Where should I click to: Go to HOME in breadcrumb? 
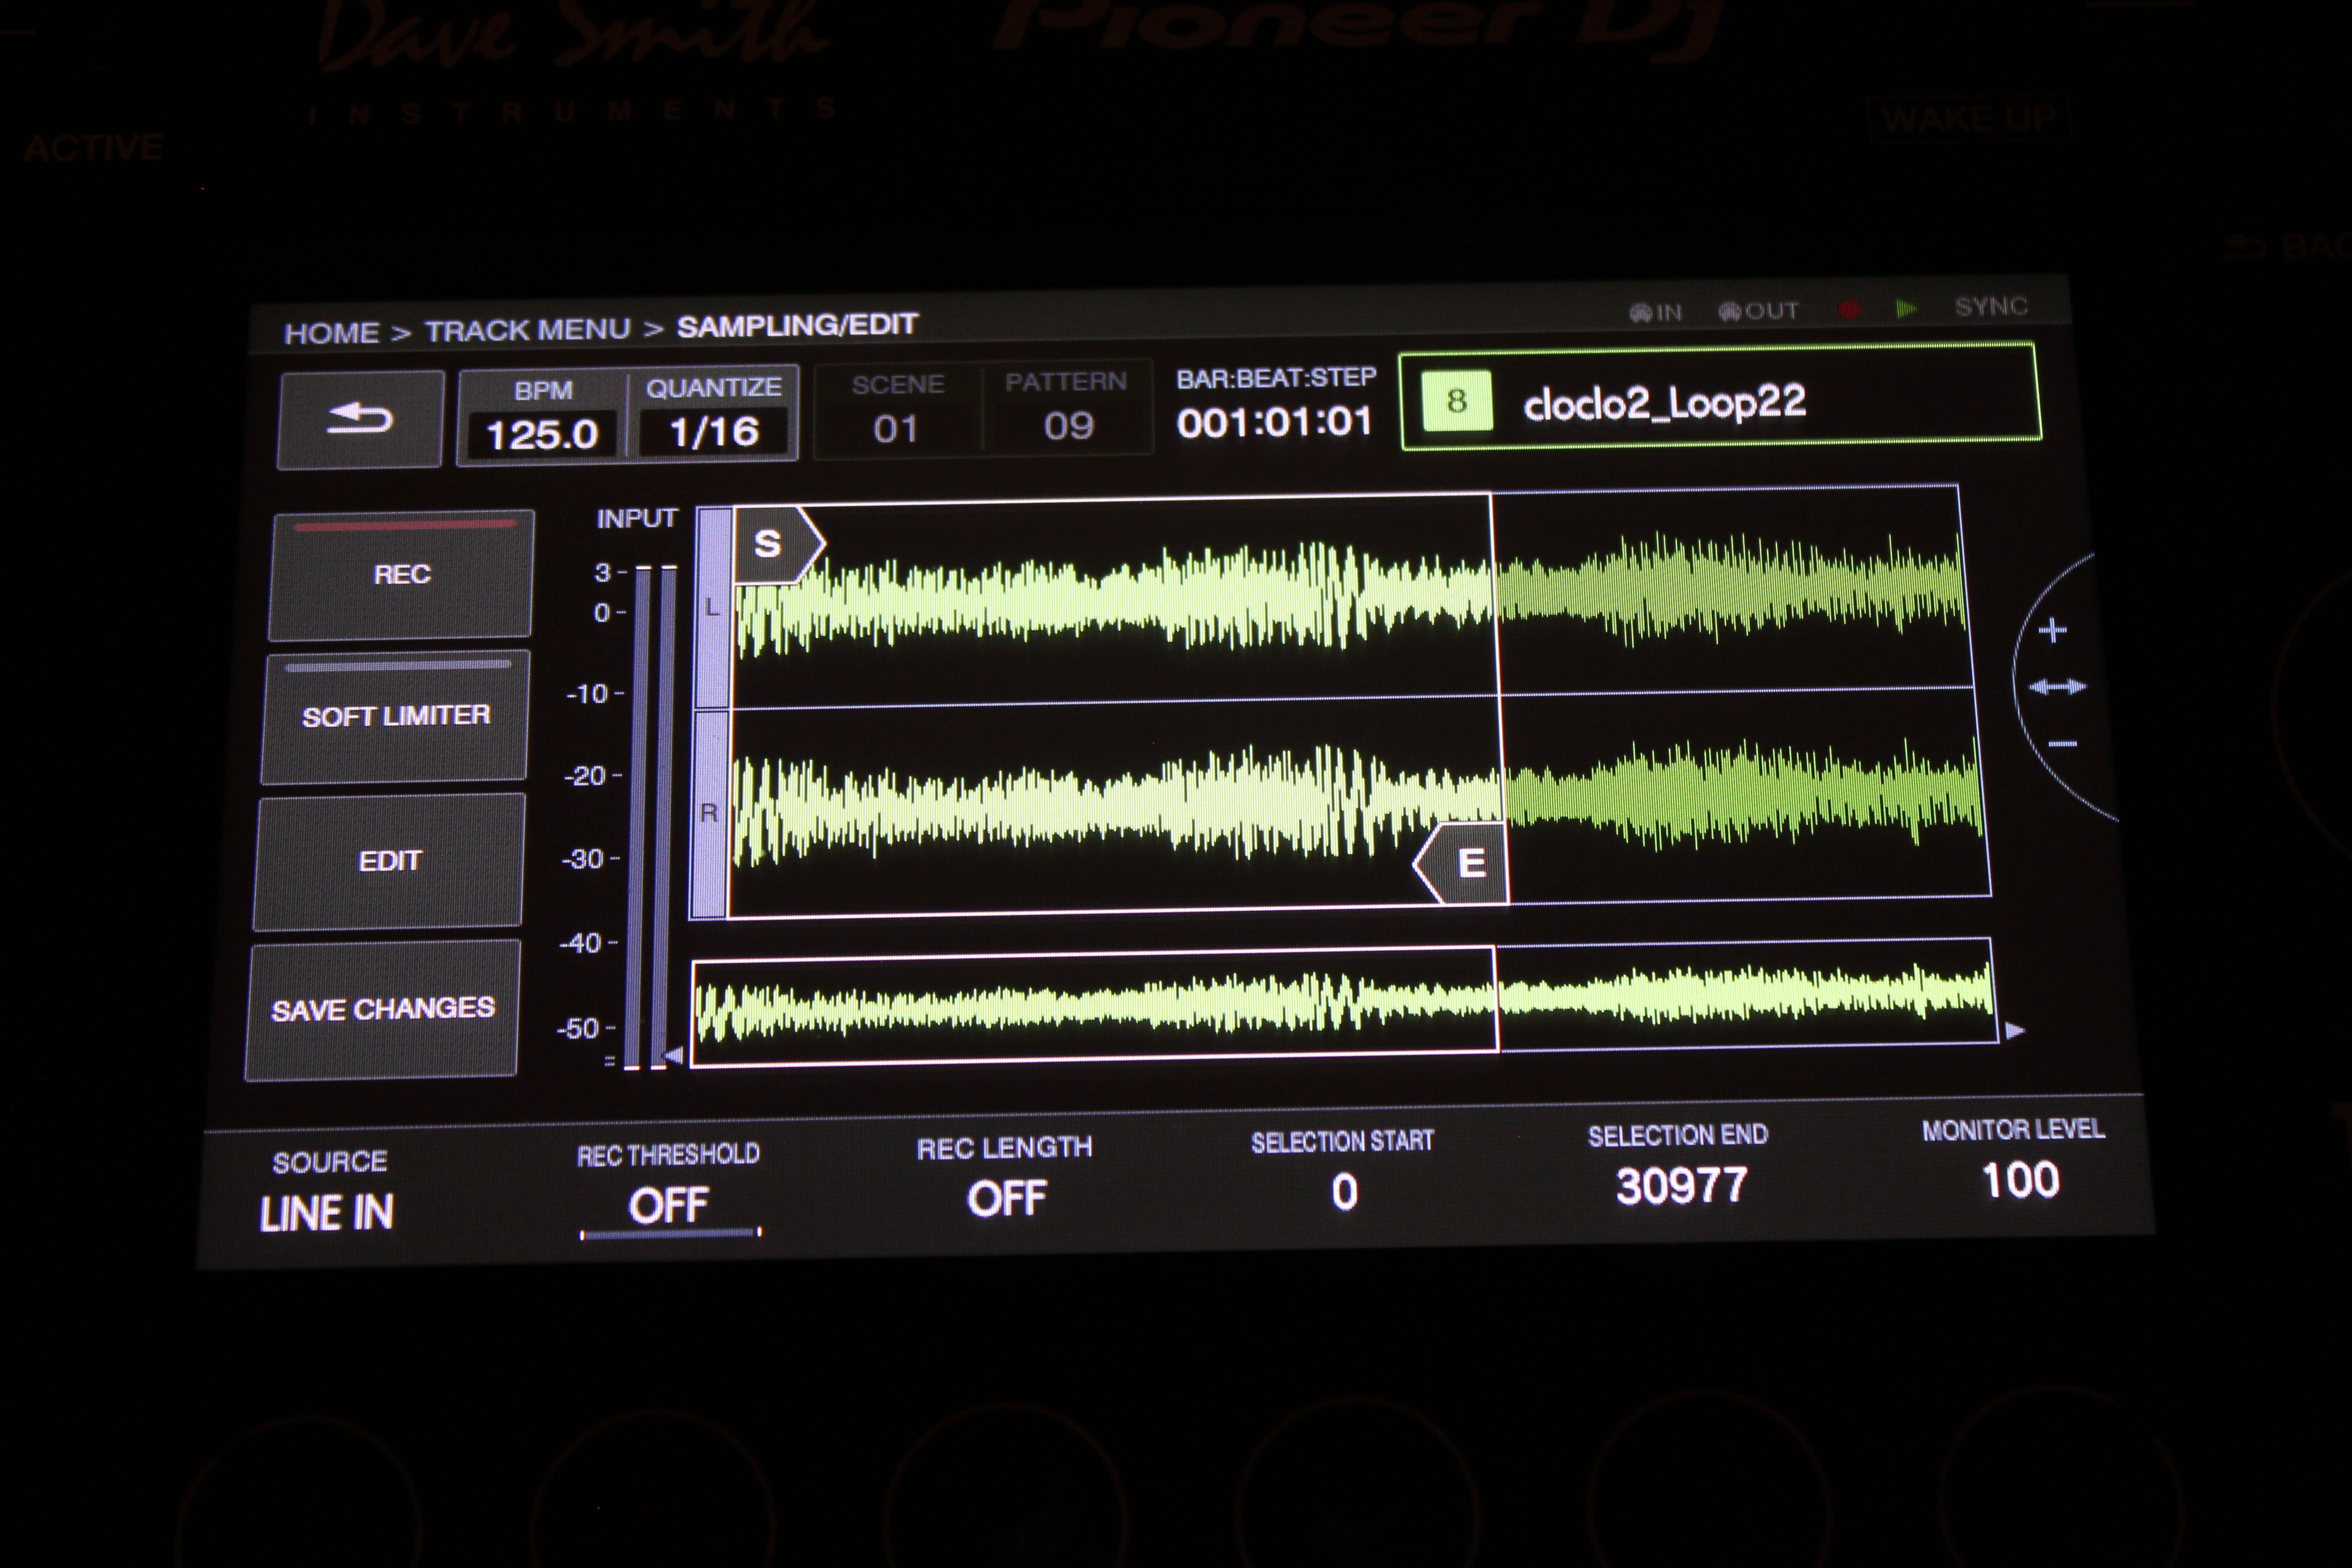(x=332, y=332)
